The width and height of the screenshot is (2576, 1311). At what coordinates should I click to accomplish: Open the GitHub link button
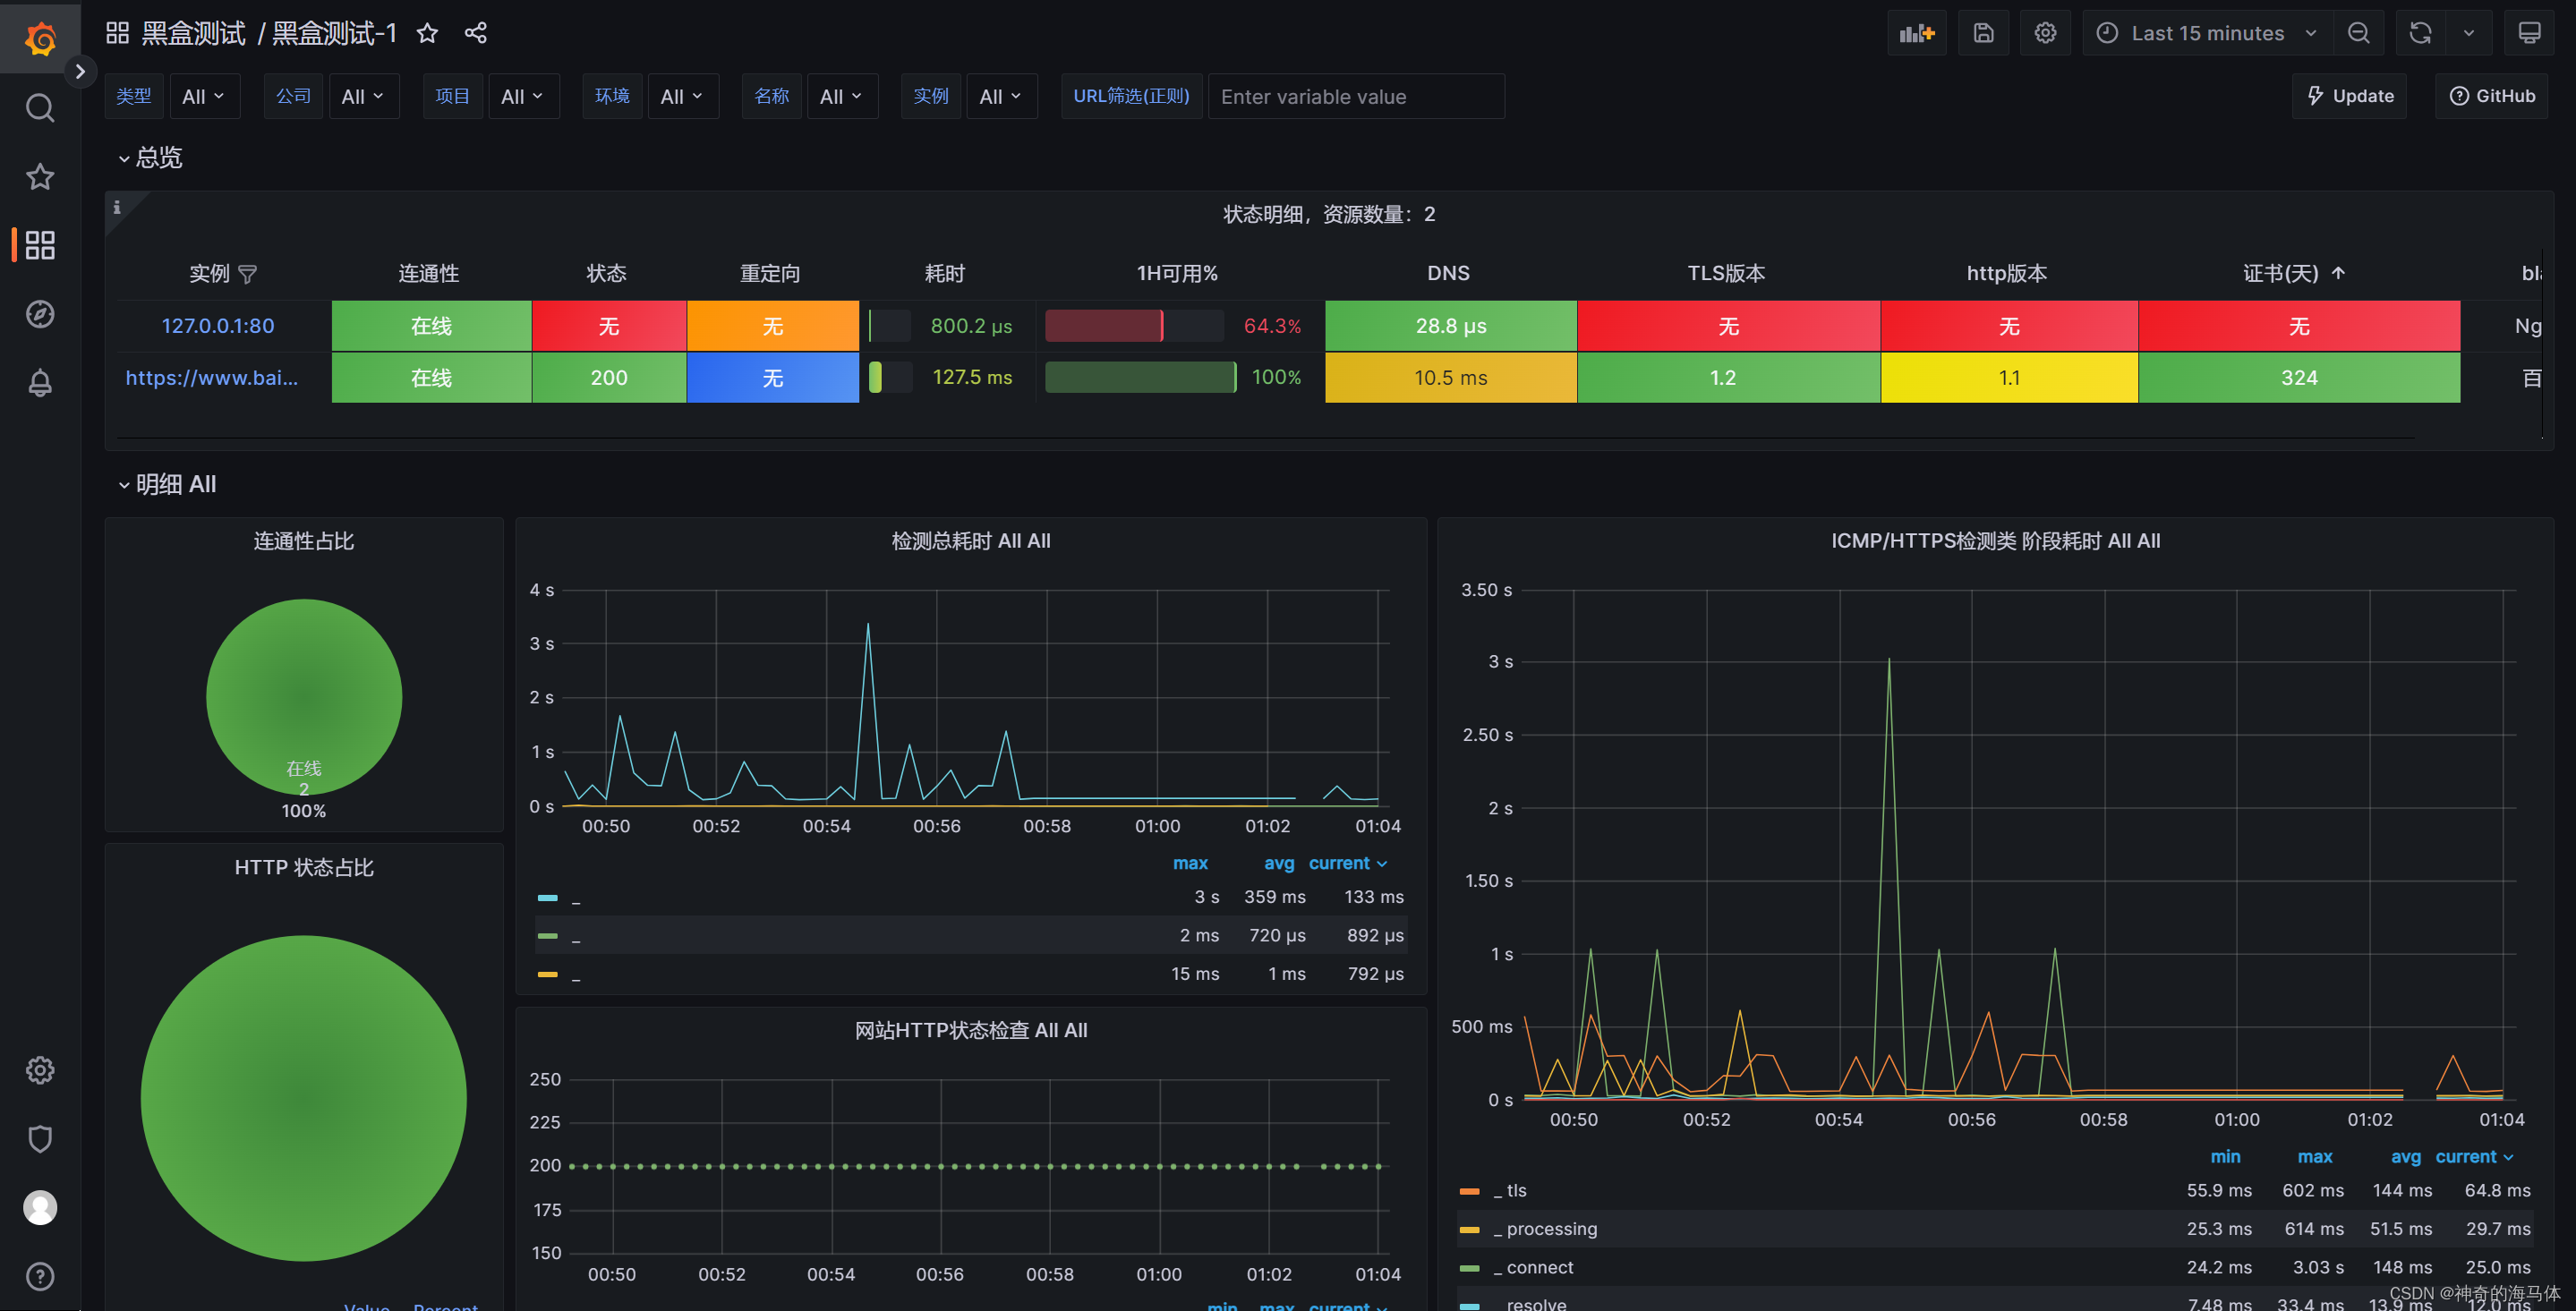coord(2492,96)
